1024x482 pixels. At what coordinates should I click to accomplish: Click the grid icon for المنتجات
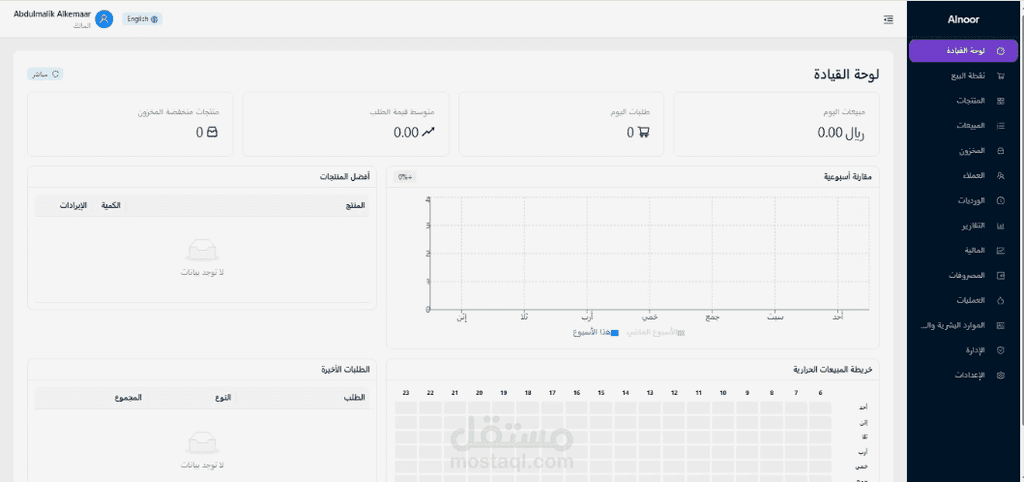click(1000, 101)
